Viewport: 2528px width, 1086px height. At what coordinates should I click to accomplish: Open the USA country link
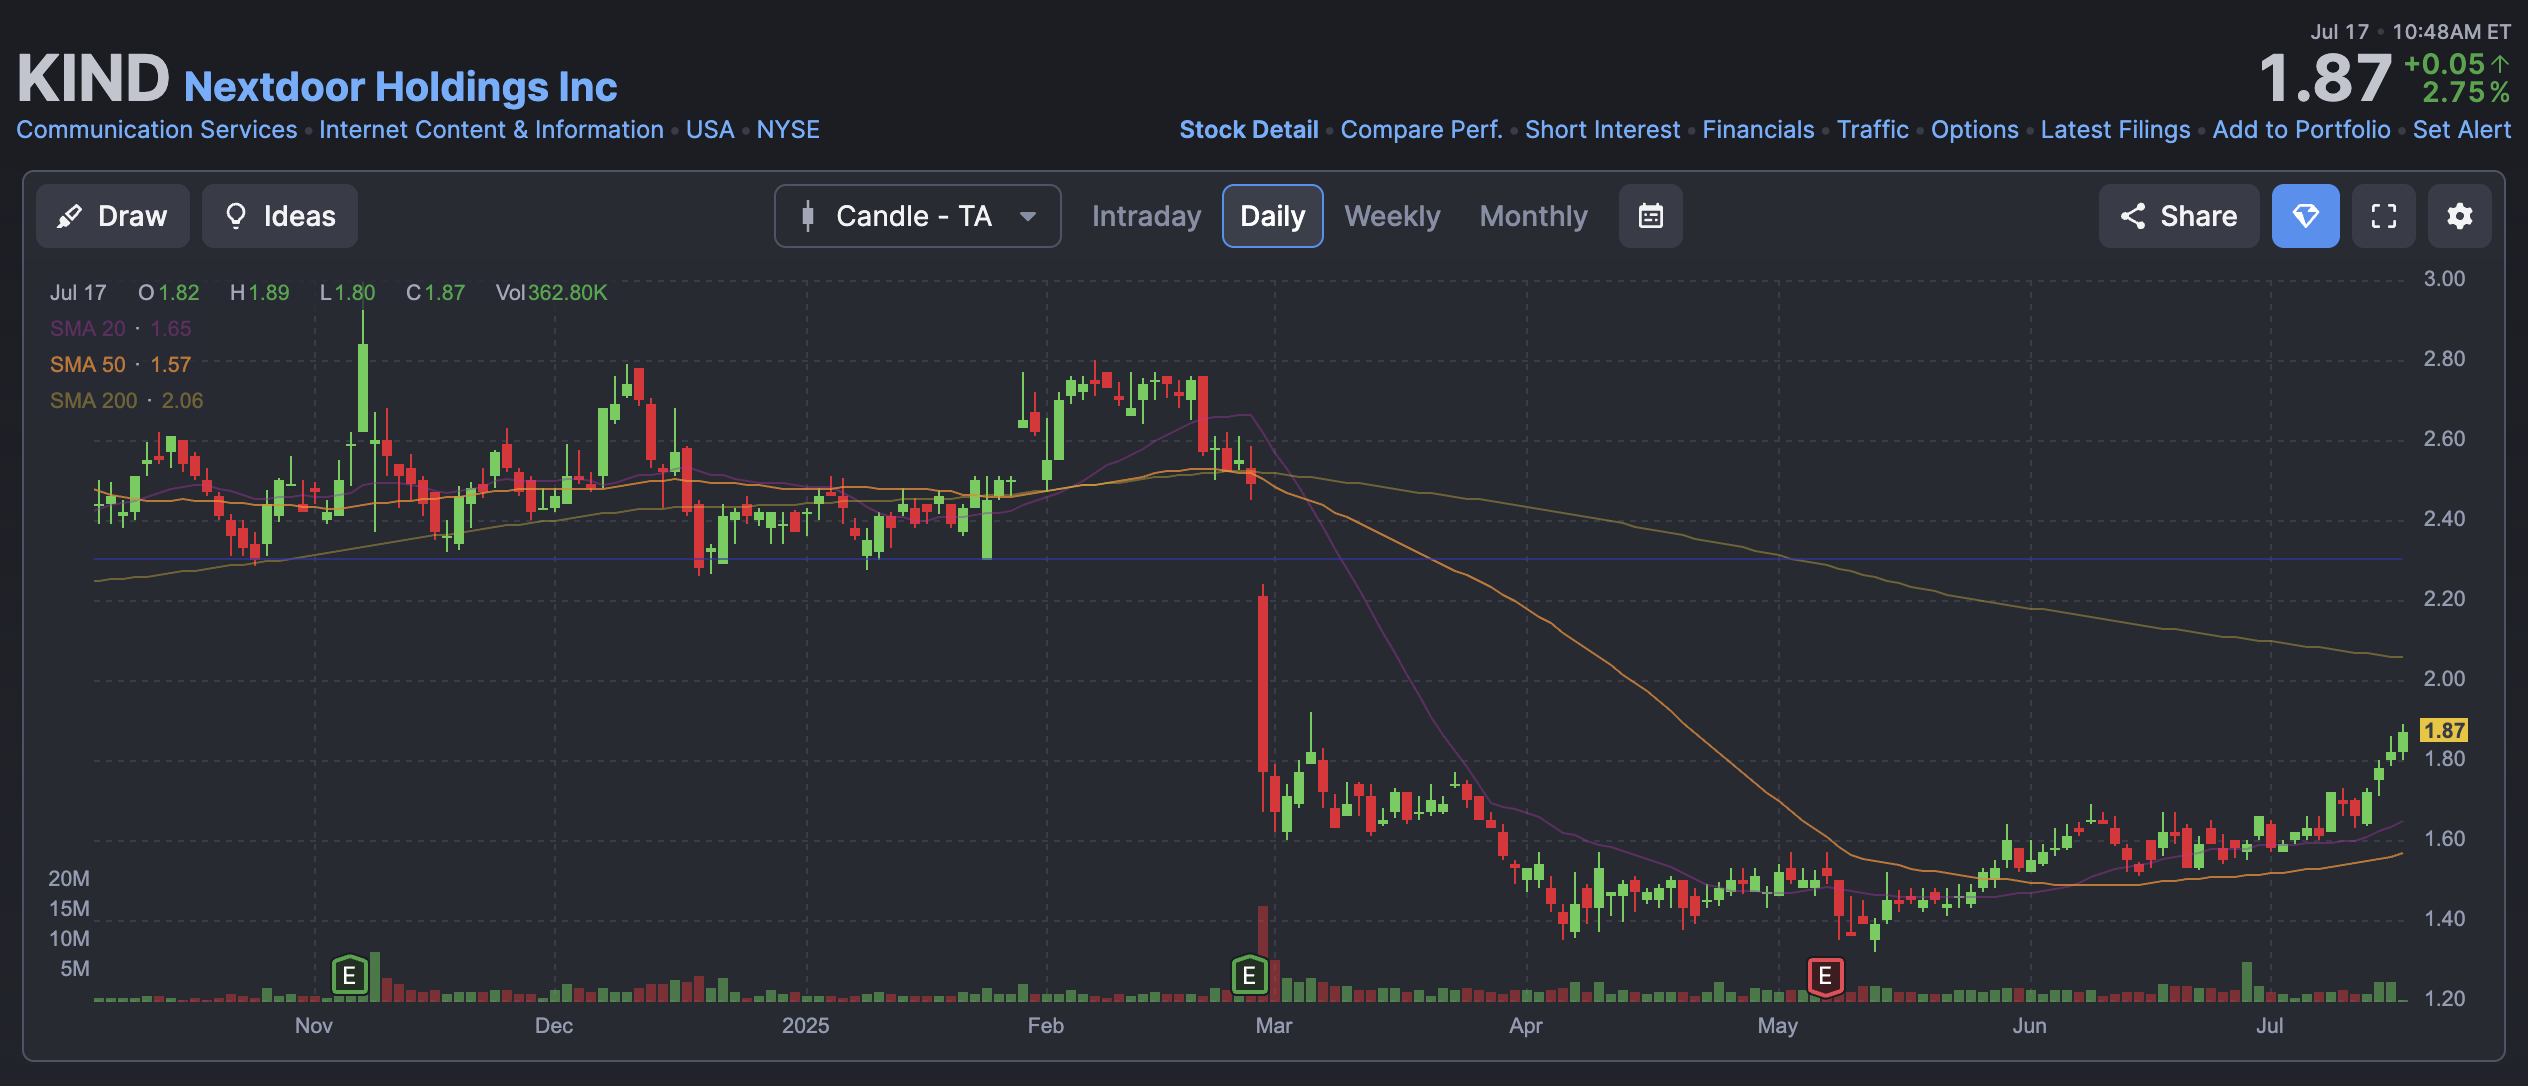pyautogui.click(x=710, y=130)
